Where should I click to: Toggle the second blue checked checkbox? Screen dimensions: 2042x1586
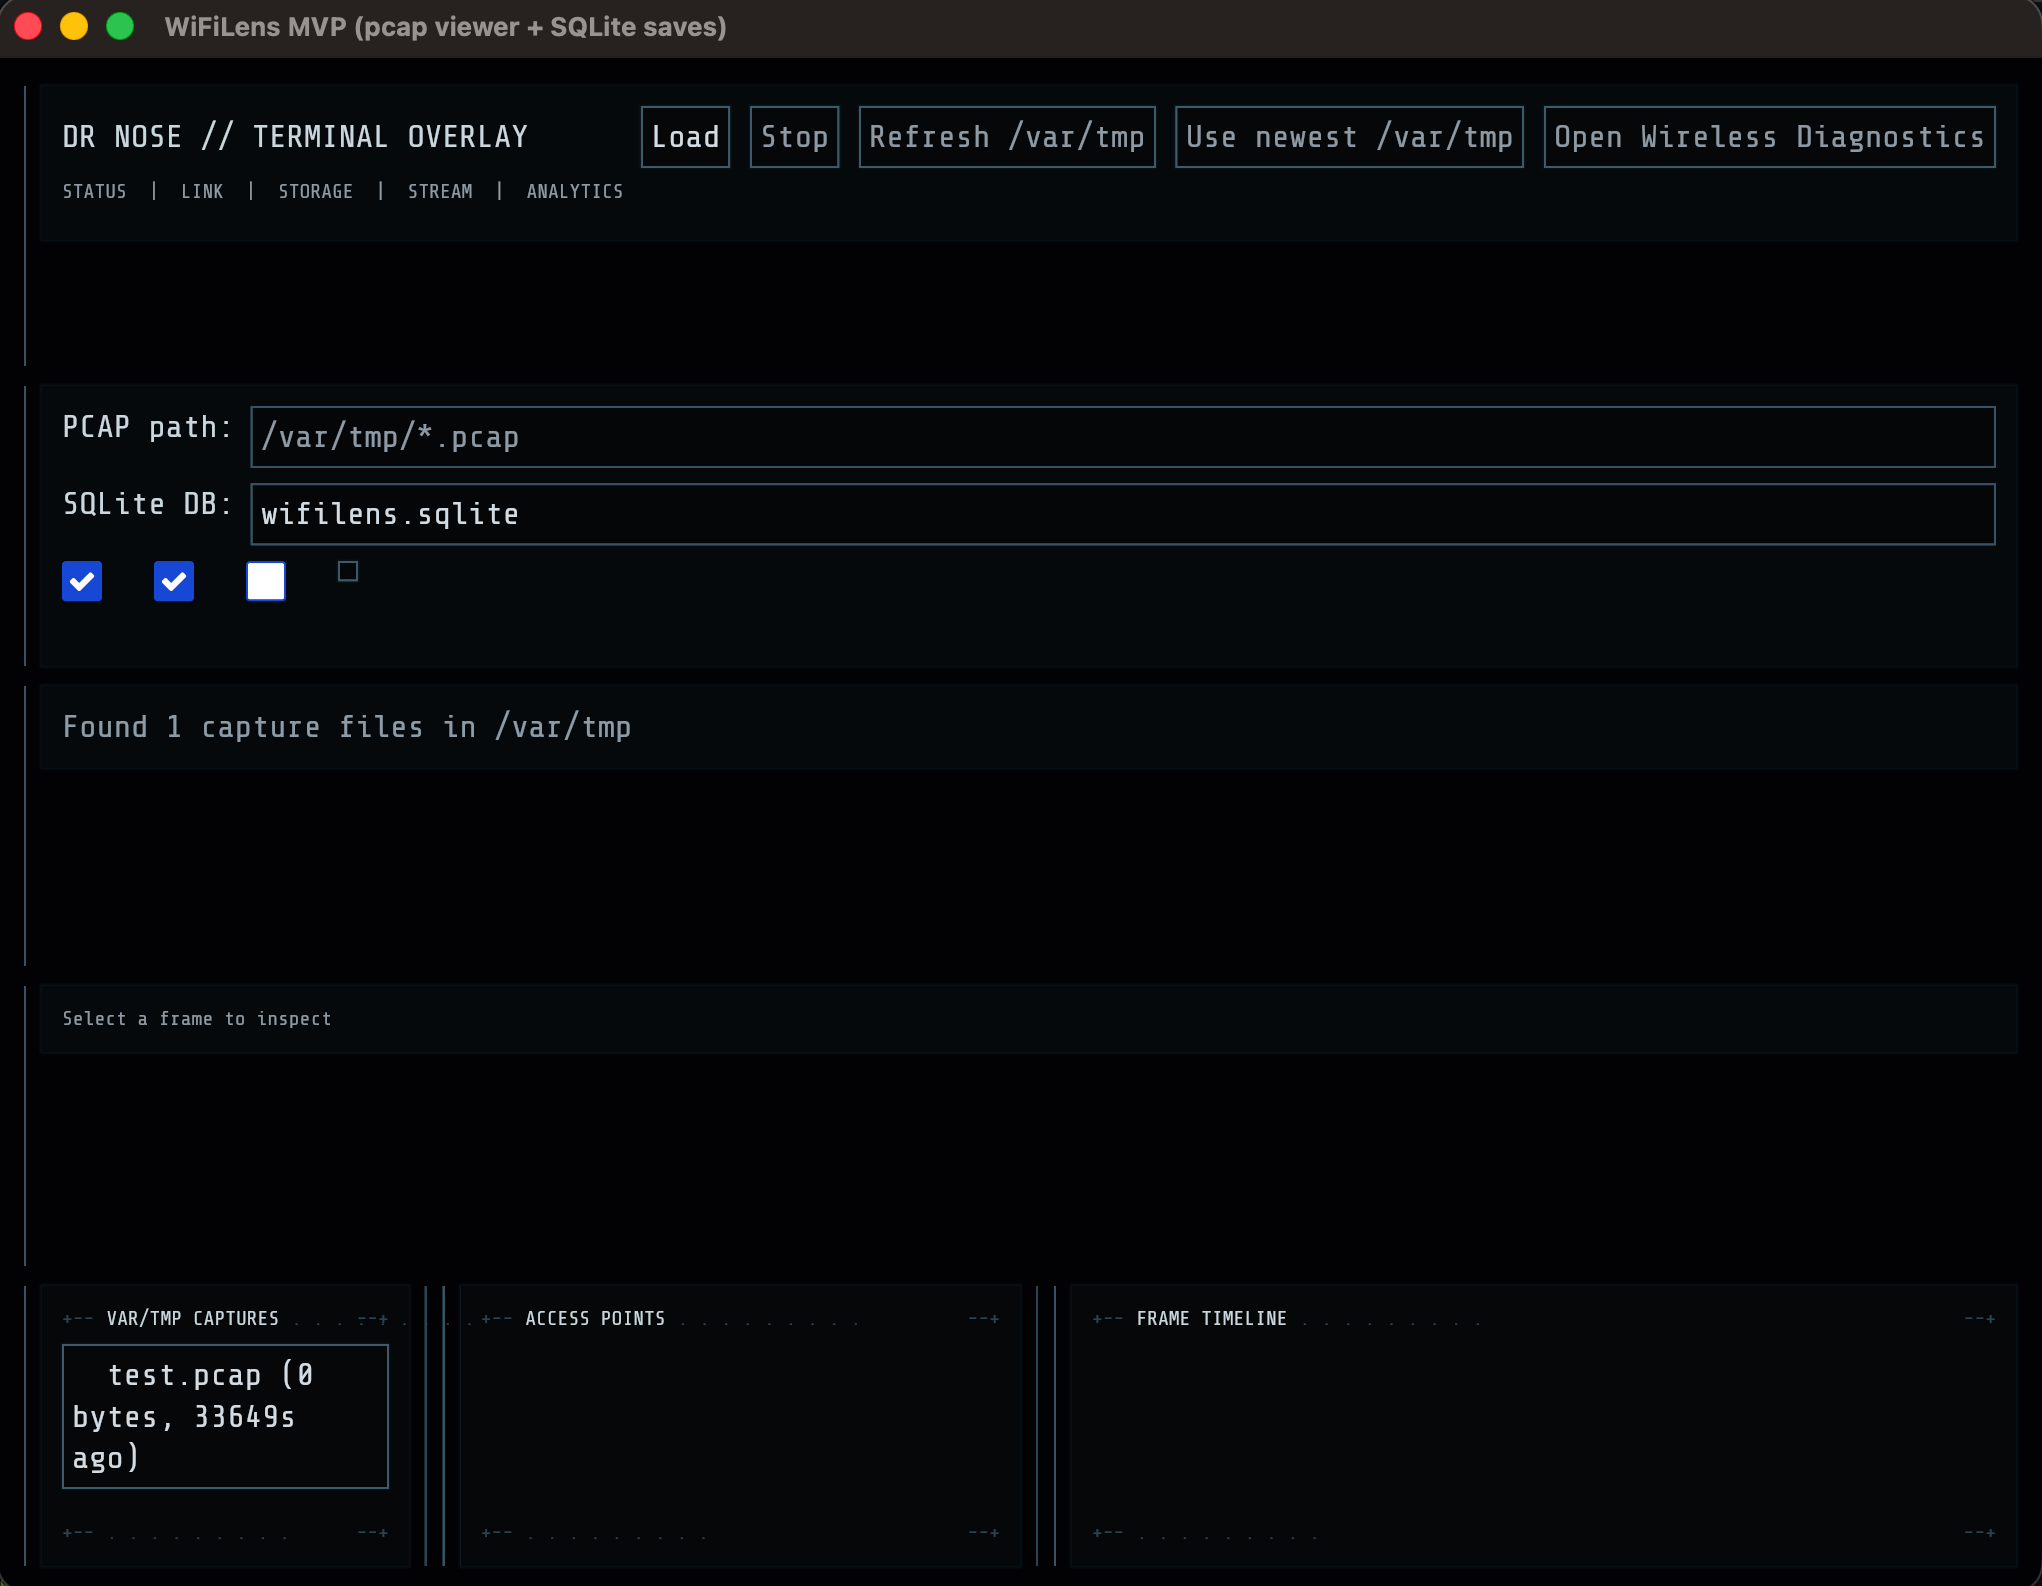coord(174,581)
